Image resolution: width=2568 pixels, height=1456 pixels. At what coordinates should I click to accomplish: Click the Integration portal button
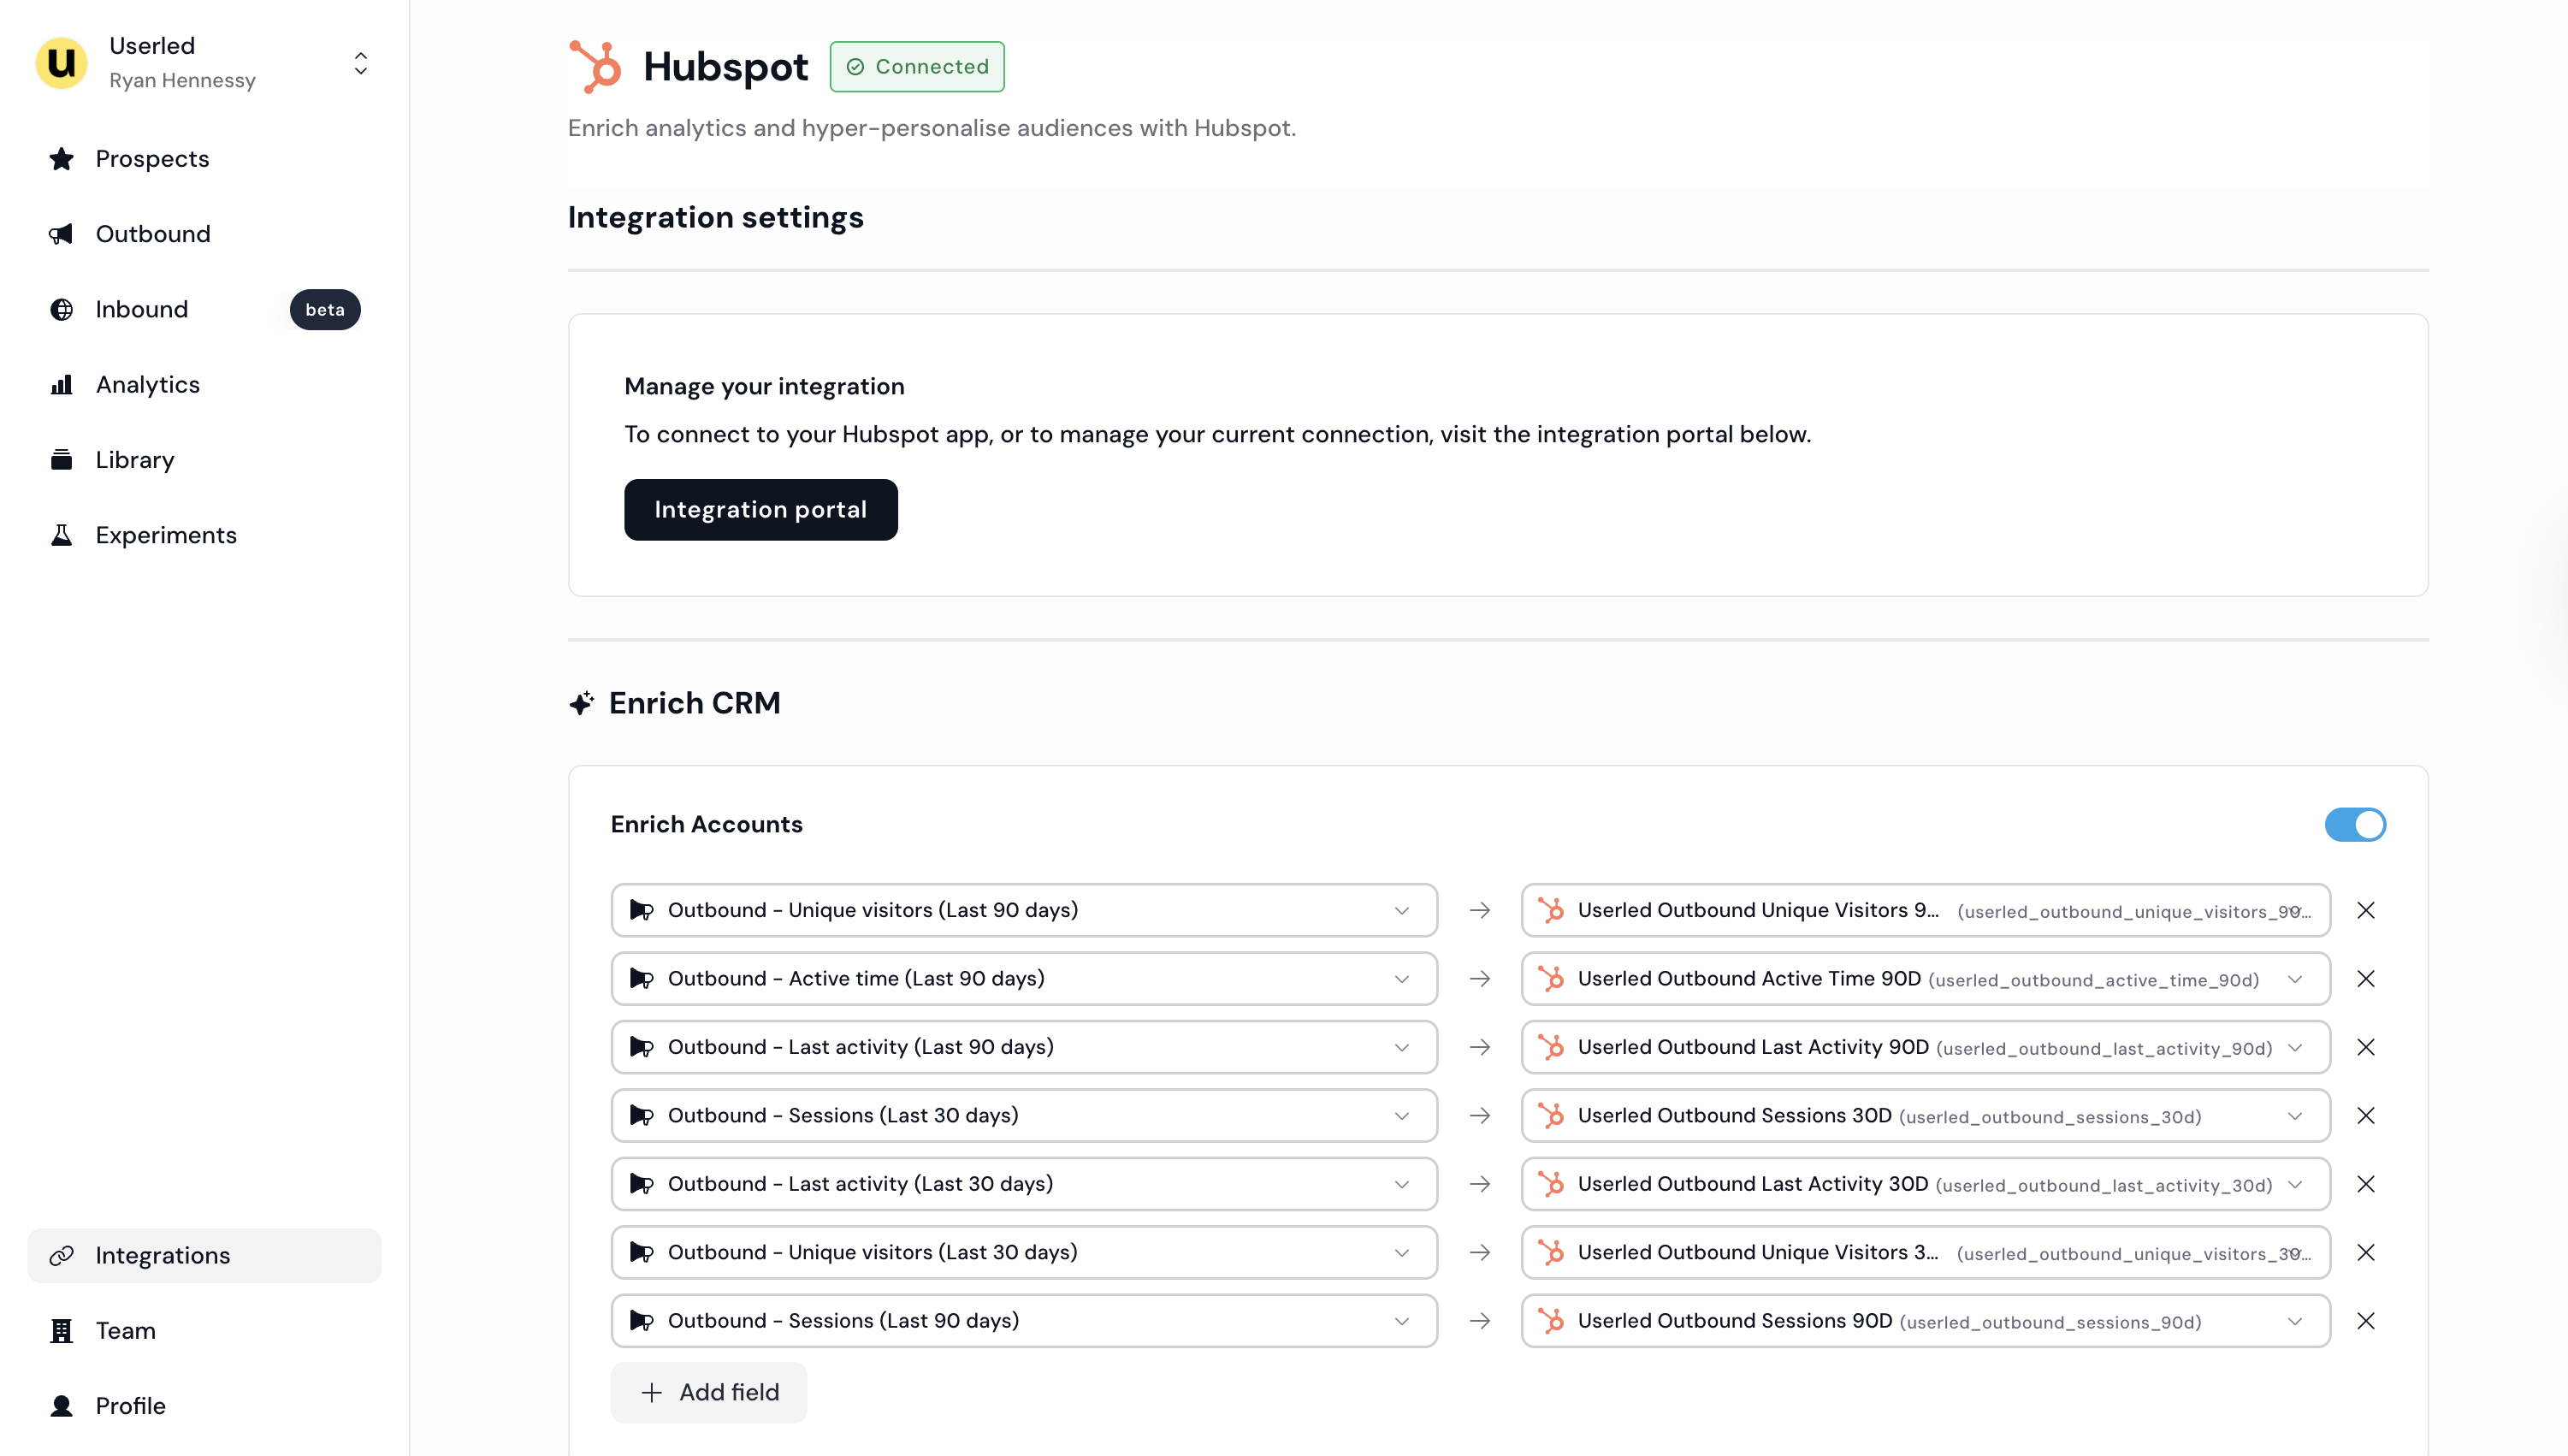pos(760,510)
